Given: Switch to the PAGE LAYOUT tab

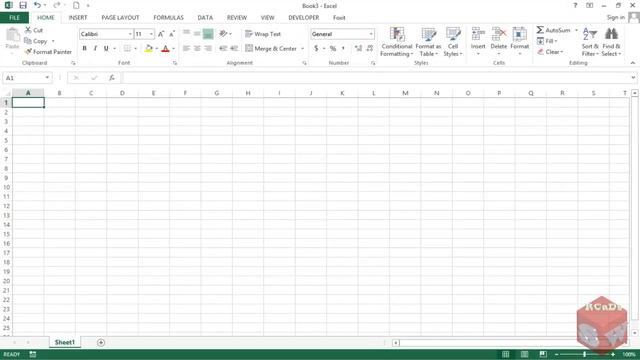Looking at the screenshot, I should point(120,18).
